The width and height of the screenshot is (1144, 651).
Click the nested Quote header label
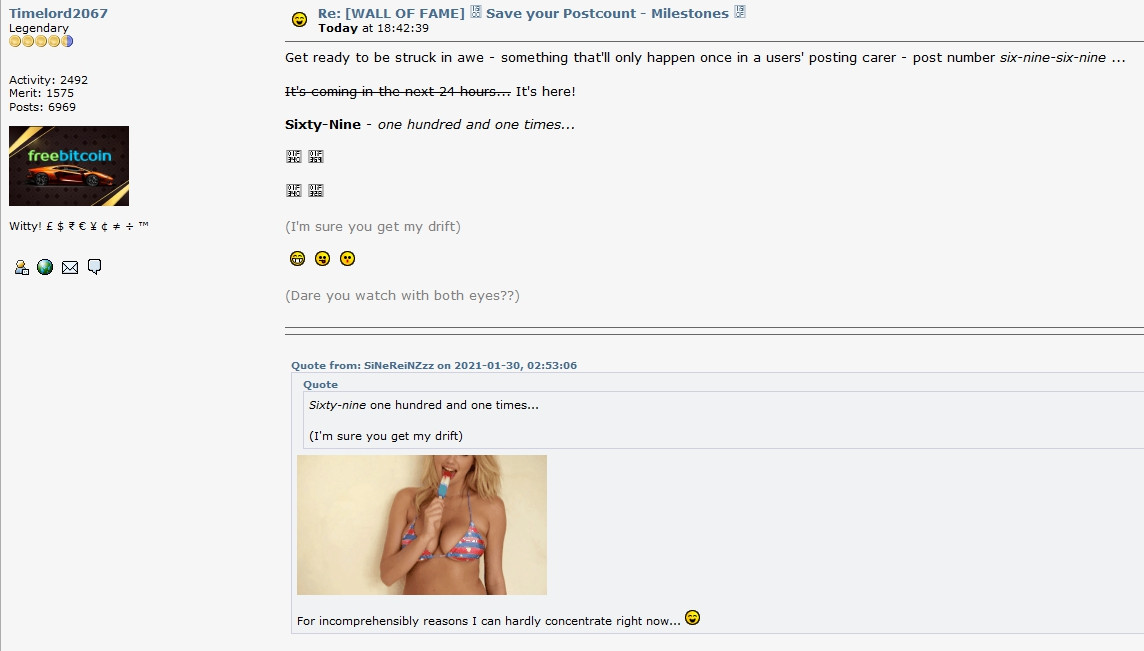click(320, 385)
